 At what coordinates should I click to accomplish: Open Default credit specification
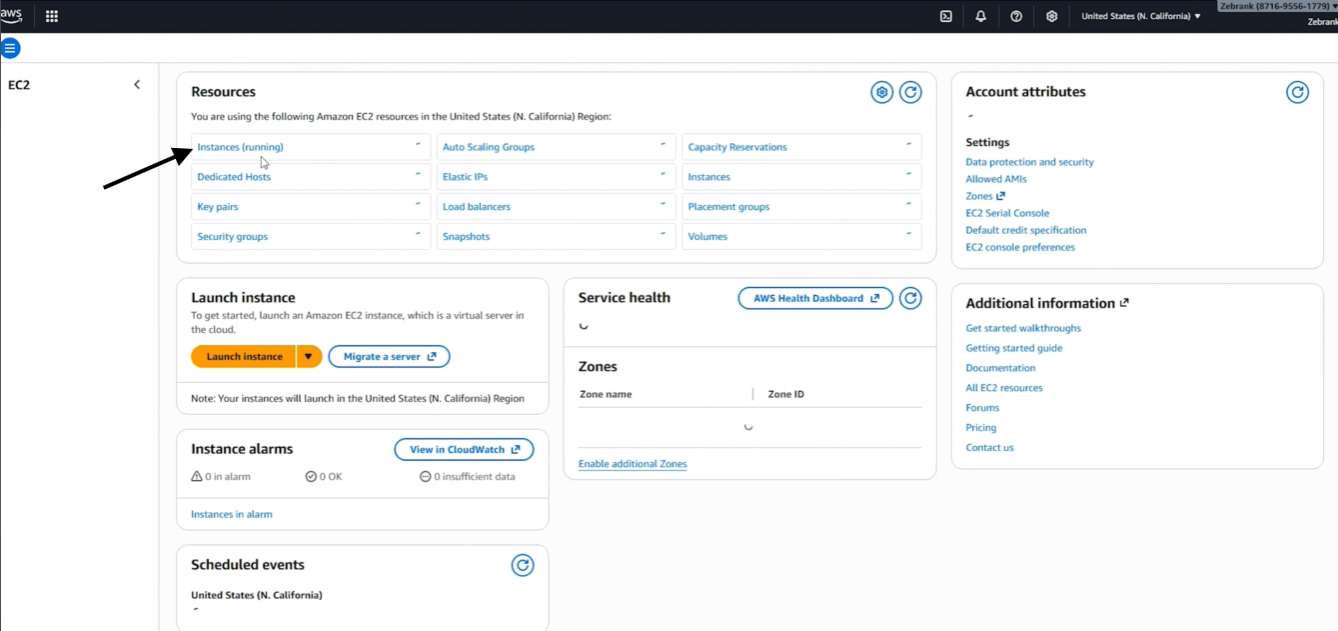(x=1026, y=230)
